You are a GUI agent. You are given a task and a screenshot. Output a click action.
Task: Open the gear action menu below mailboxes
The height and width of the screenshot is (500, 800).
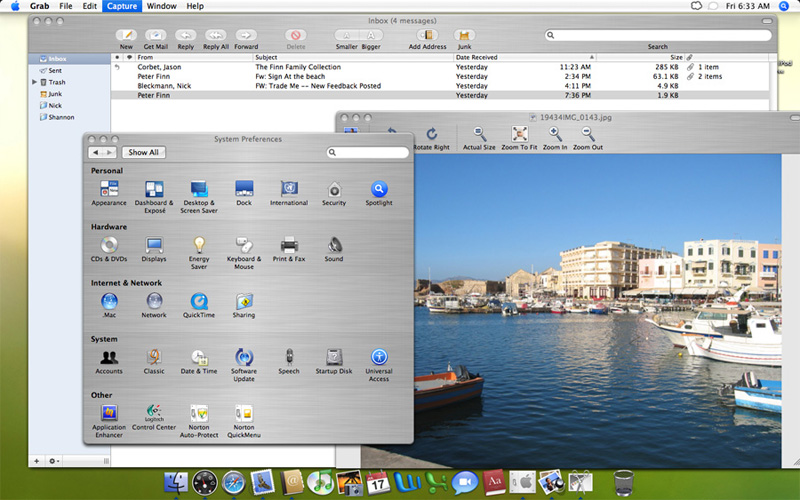click(x=53, y=461)
